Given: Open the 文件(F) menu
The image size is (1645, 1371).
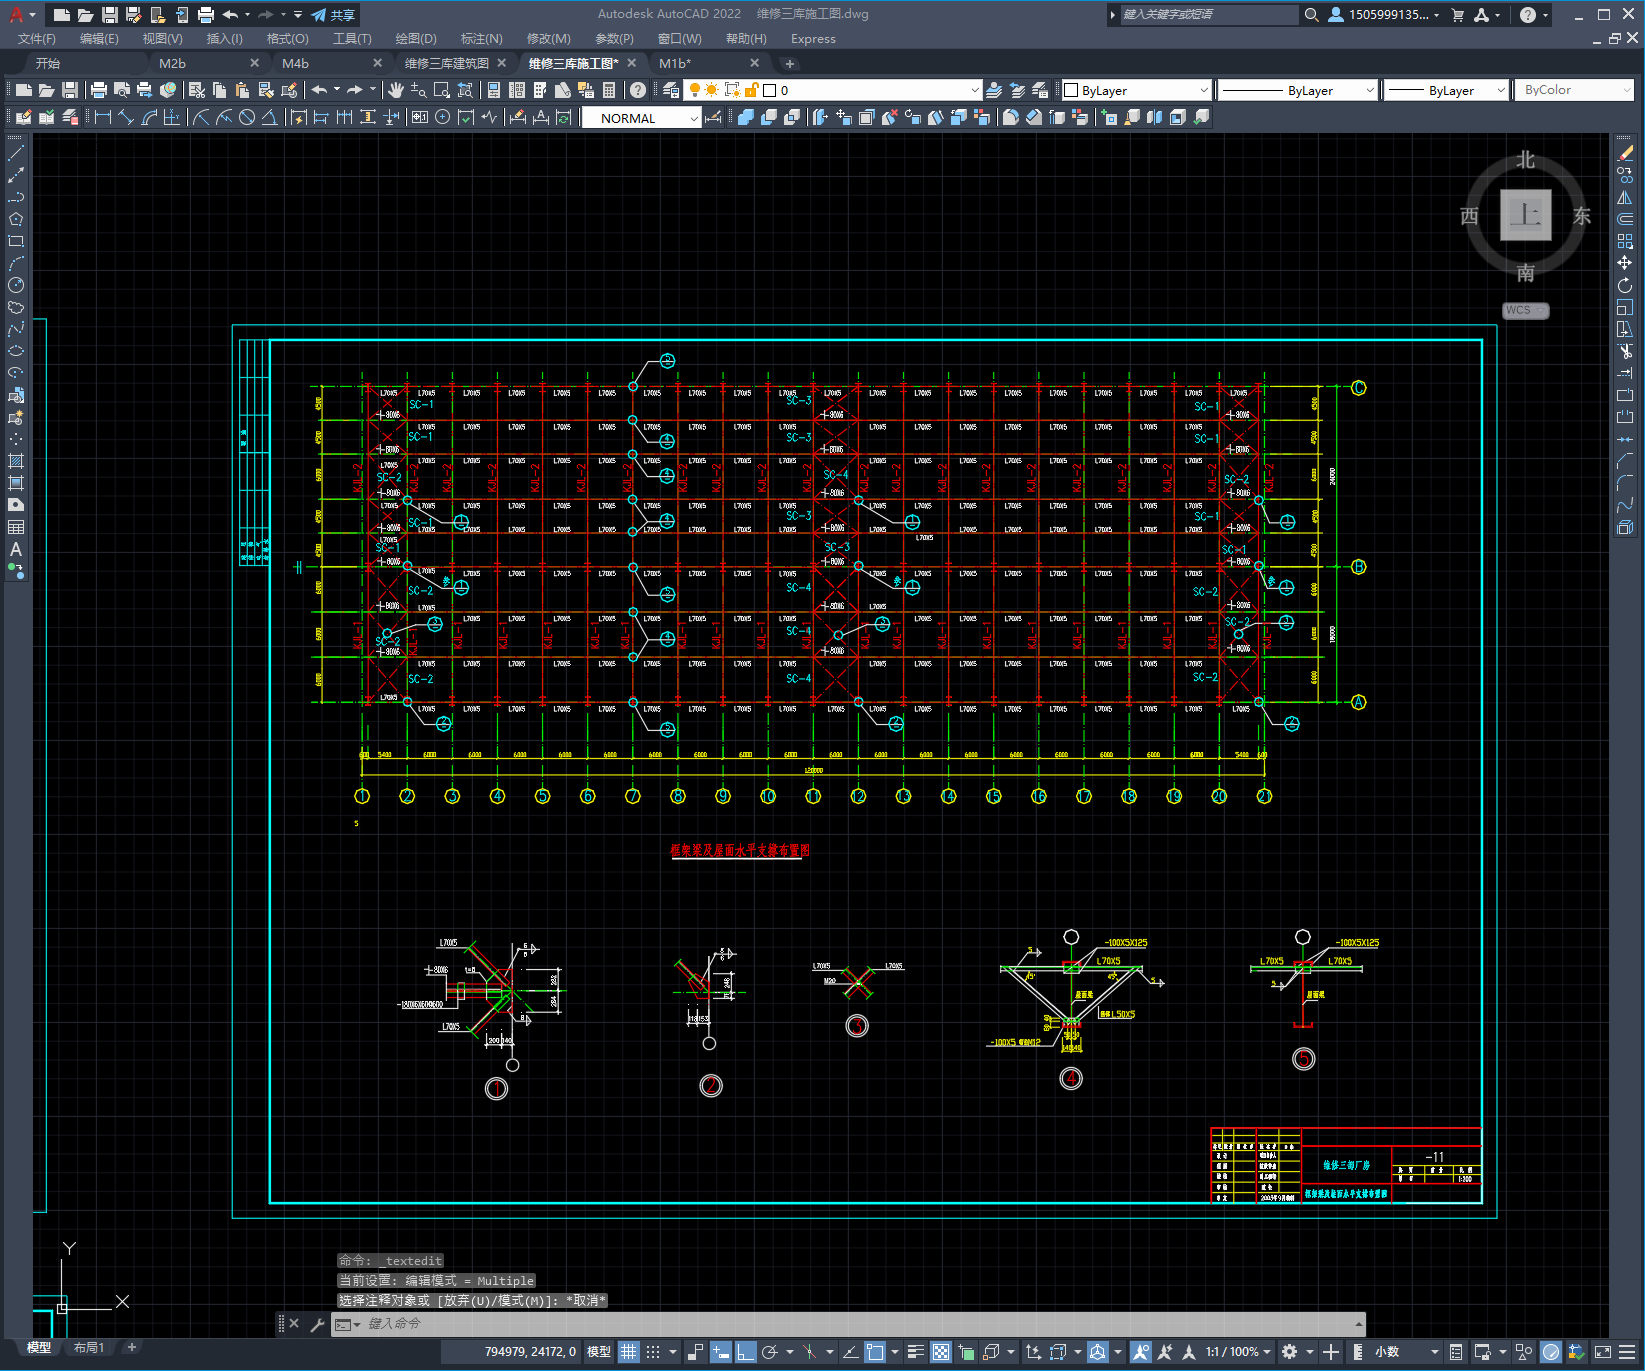Looking at the screenshot, I should [37, 39].
